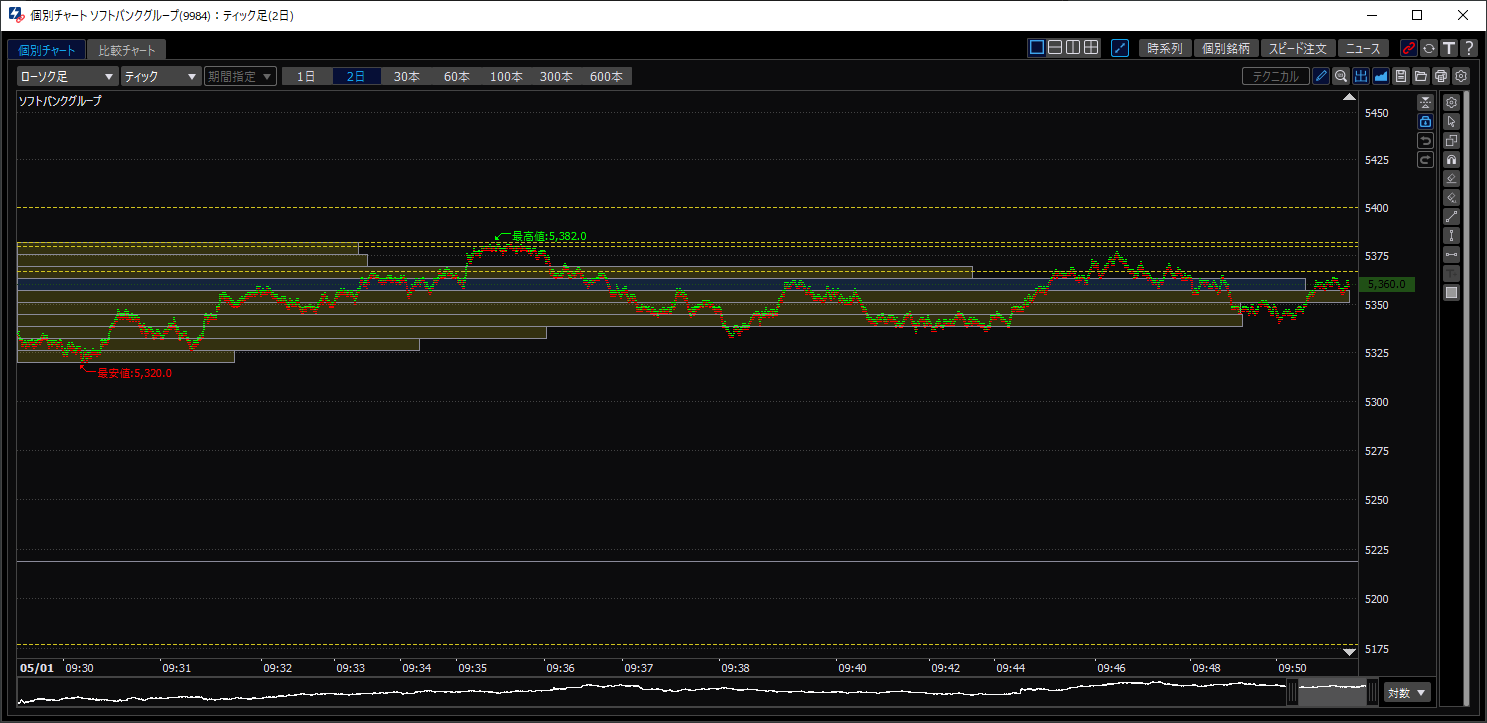Click the down triangle below the price axis

pos(1349,652)
